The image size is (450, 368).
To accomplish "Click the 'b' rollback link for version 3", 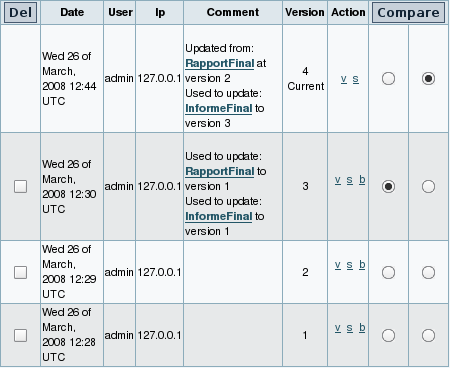I will click(x=362, y=180).
